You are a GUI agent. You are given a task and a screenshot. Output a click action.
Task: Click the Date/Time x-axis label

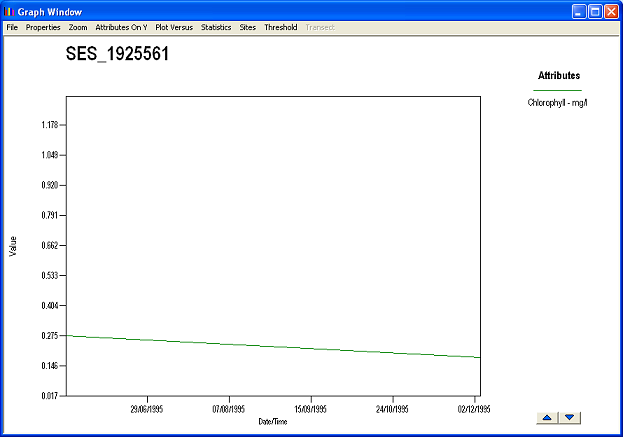(x=273, y=421)
